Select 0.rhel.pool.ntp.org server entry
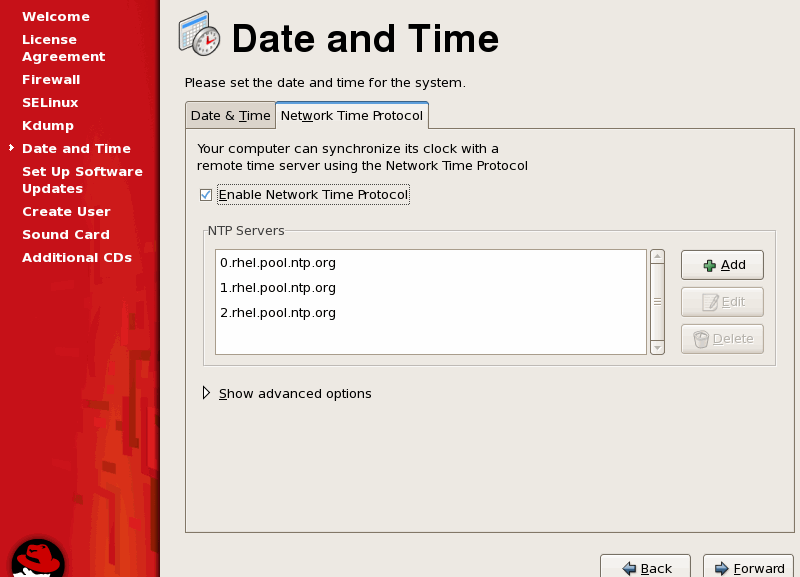Screen dimensions: 800x577 tap(278, 263)
